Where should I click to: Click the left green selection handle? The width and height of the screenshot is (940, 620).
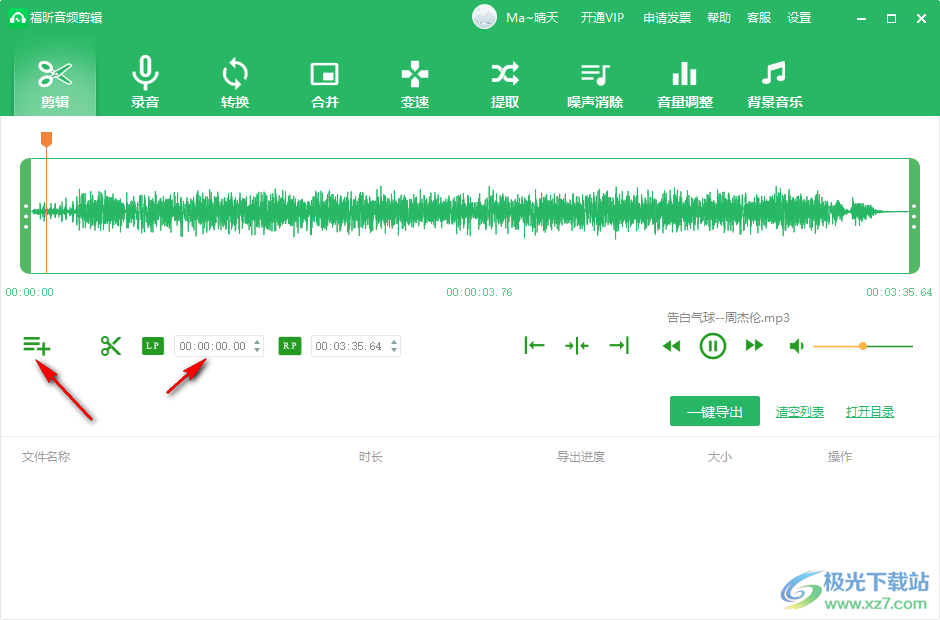point(26,216)
